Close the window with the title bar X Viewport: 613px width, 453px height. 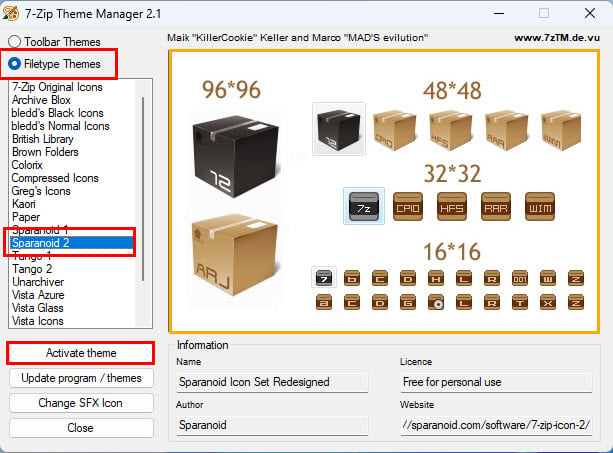(x=590, y=13)
